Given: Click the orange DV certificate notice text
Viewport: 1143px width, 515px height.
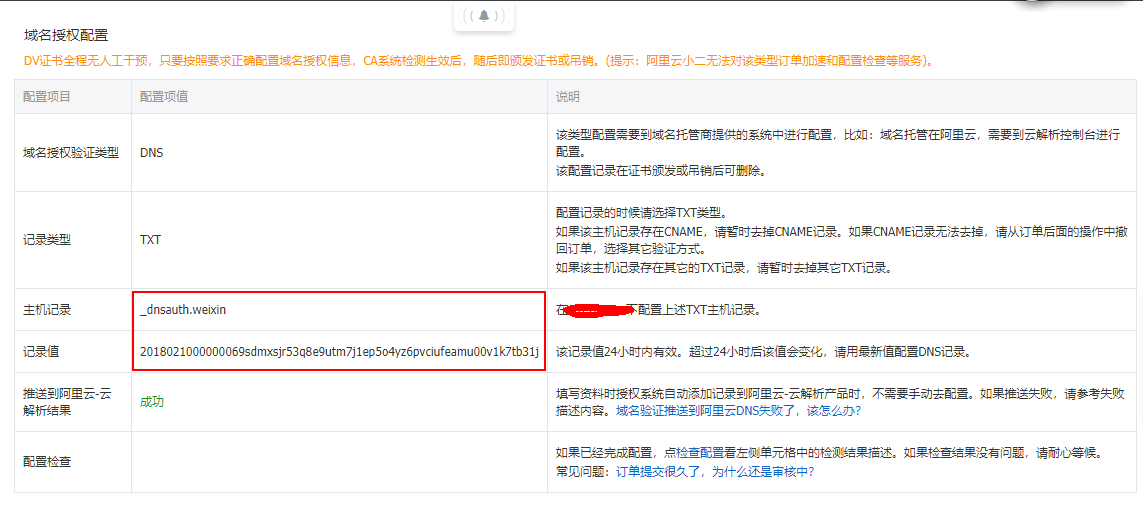Looking at the screenshot, I should [x=480, y=60].
